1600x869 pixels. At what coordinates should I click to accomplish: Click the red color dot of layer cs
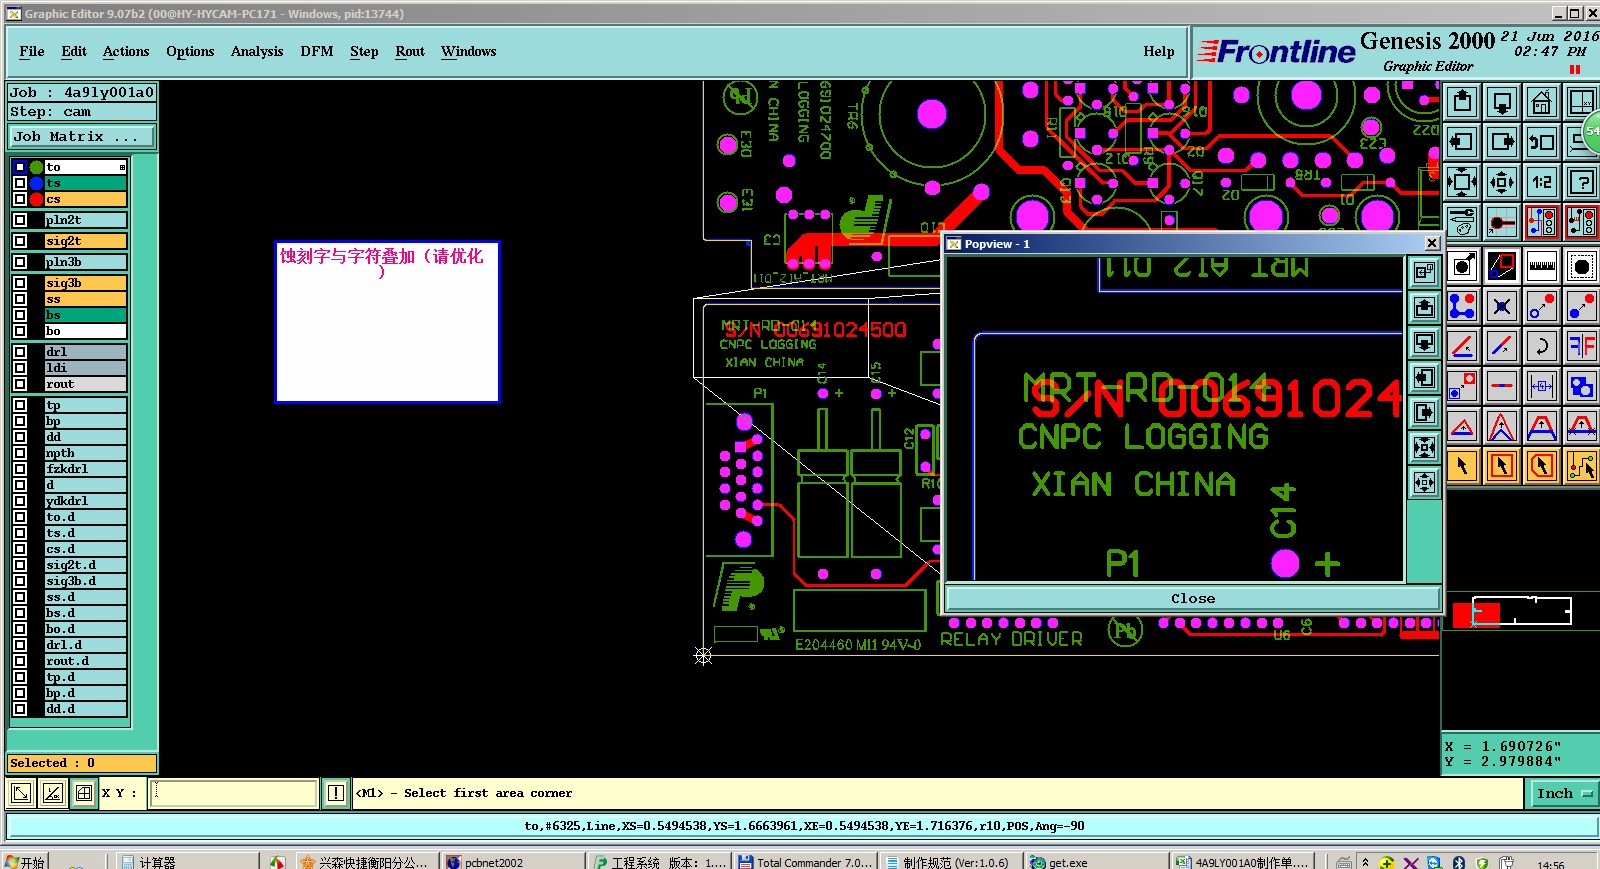pos(37,199)
